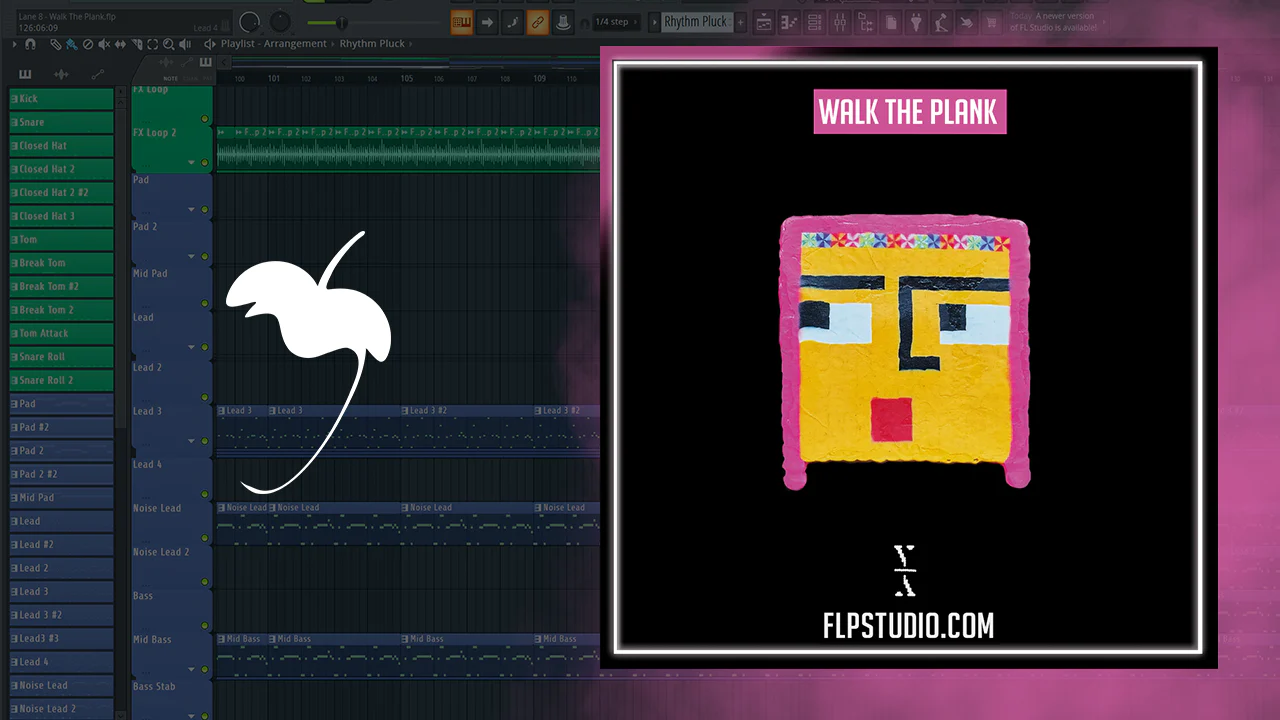
Task: Toggle mute dot on the Pad track
Action: click(205, 209)
